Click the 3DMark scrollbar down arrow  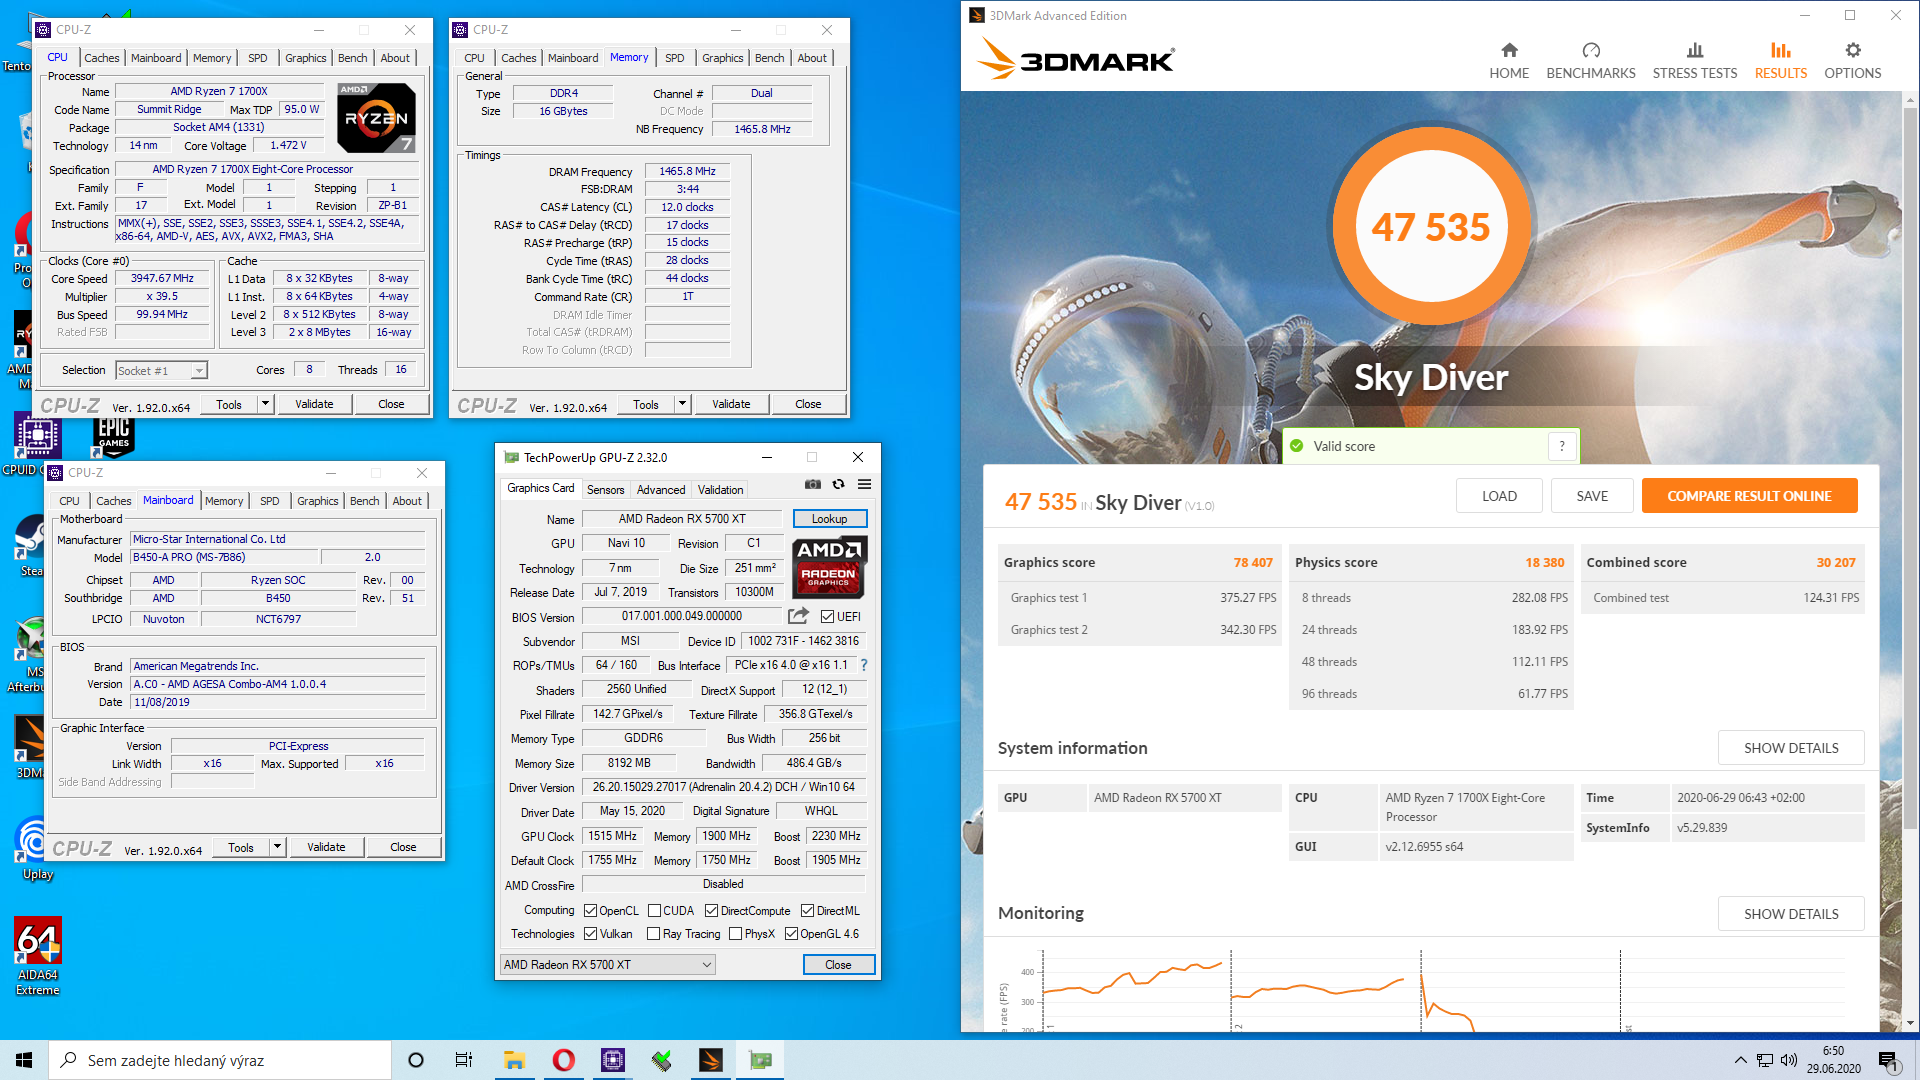[1910, 1023]
